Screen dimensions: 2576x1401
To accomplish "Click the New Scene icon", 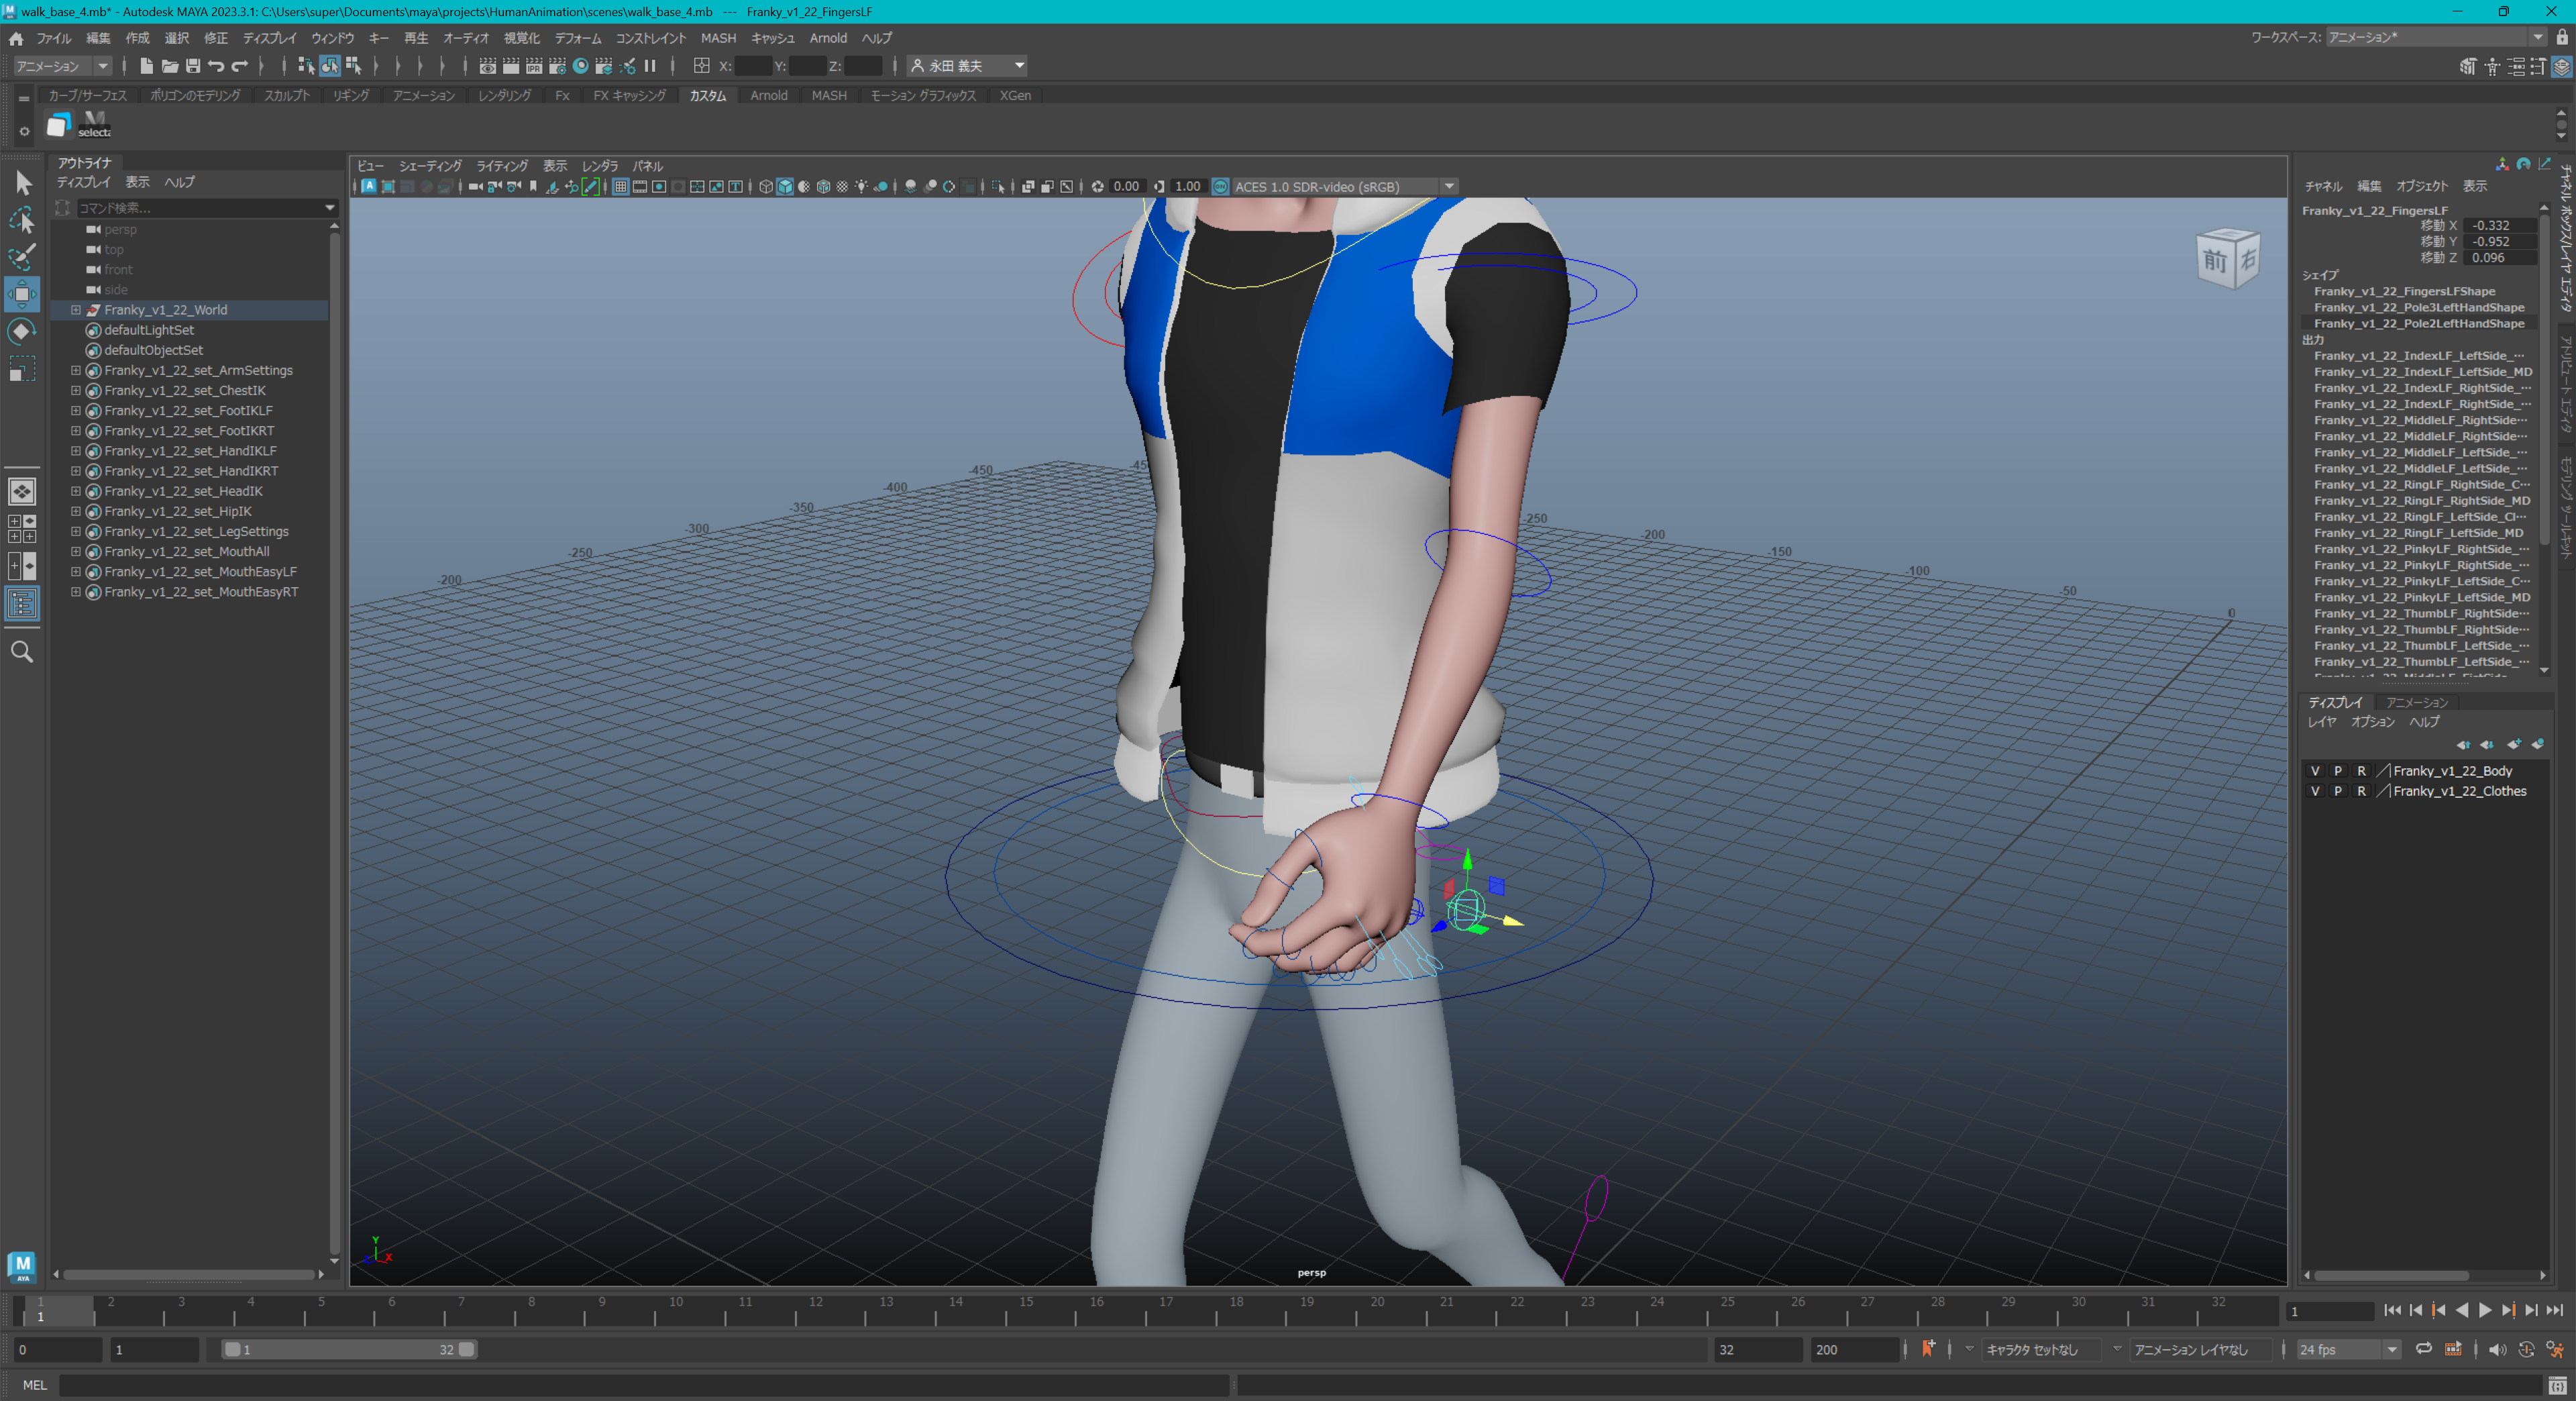I will pyautogui.click(x=146, y=66).
